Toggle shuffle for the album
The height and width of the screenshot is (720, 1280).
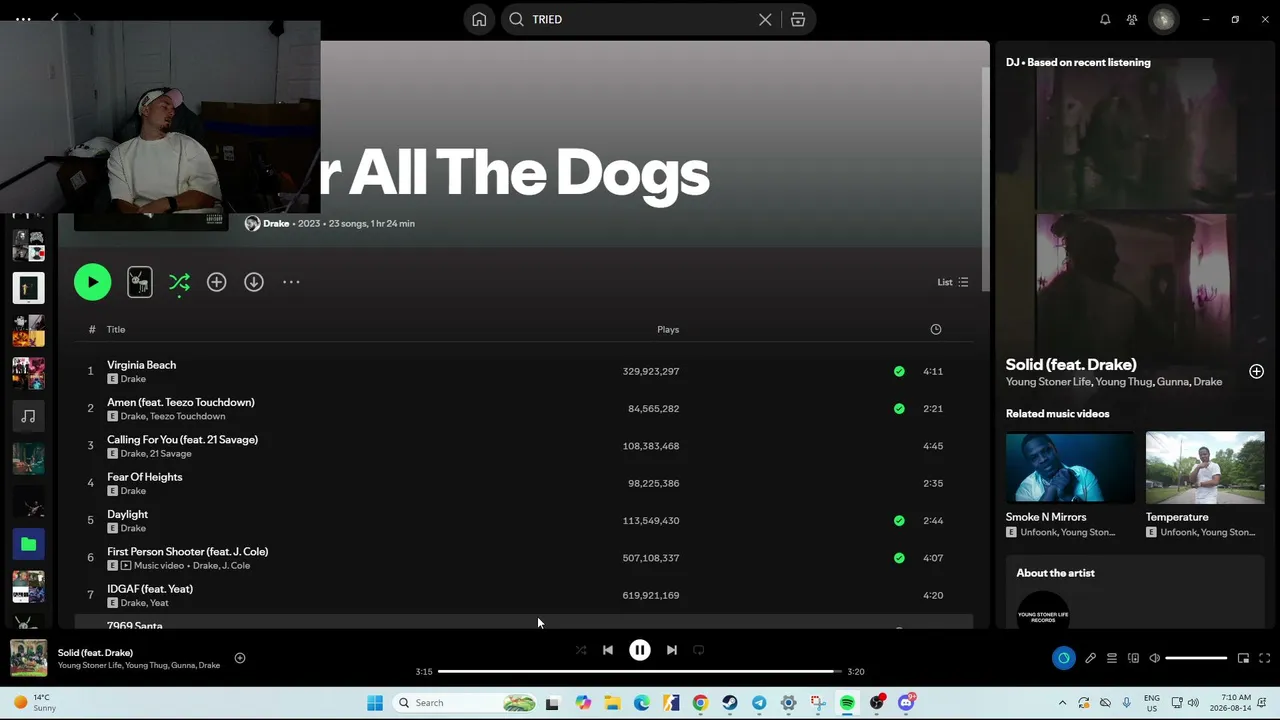tap(179, 283)
